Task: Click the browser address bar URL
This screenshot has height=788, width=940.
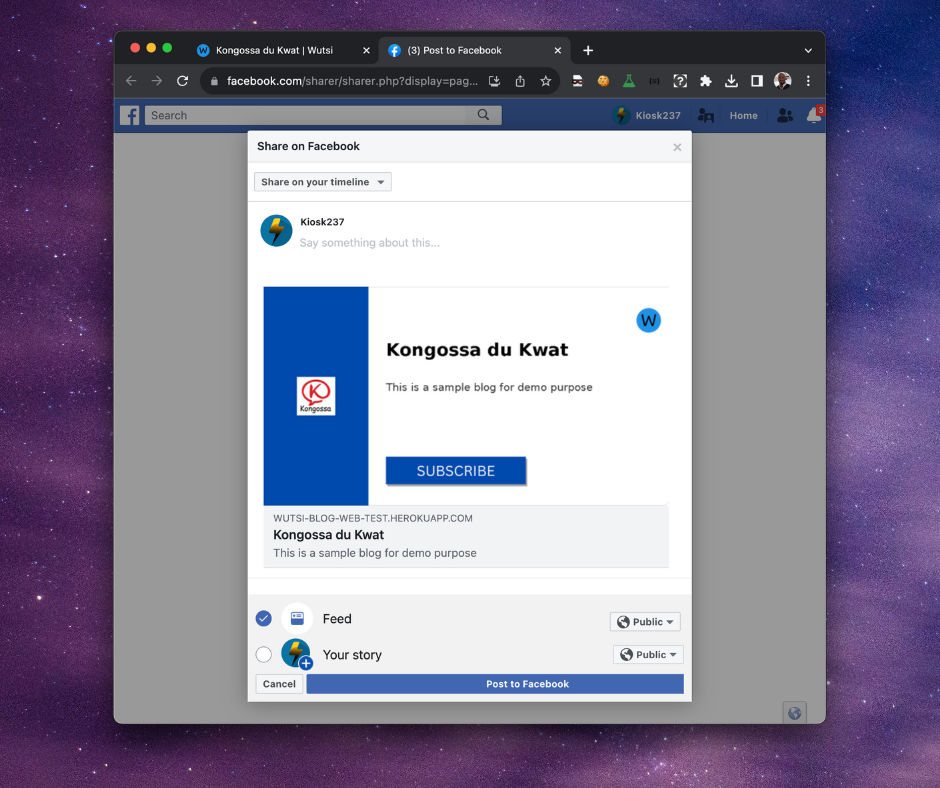Action: (352, 81)
